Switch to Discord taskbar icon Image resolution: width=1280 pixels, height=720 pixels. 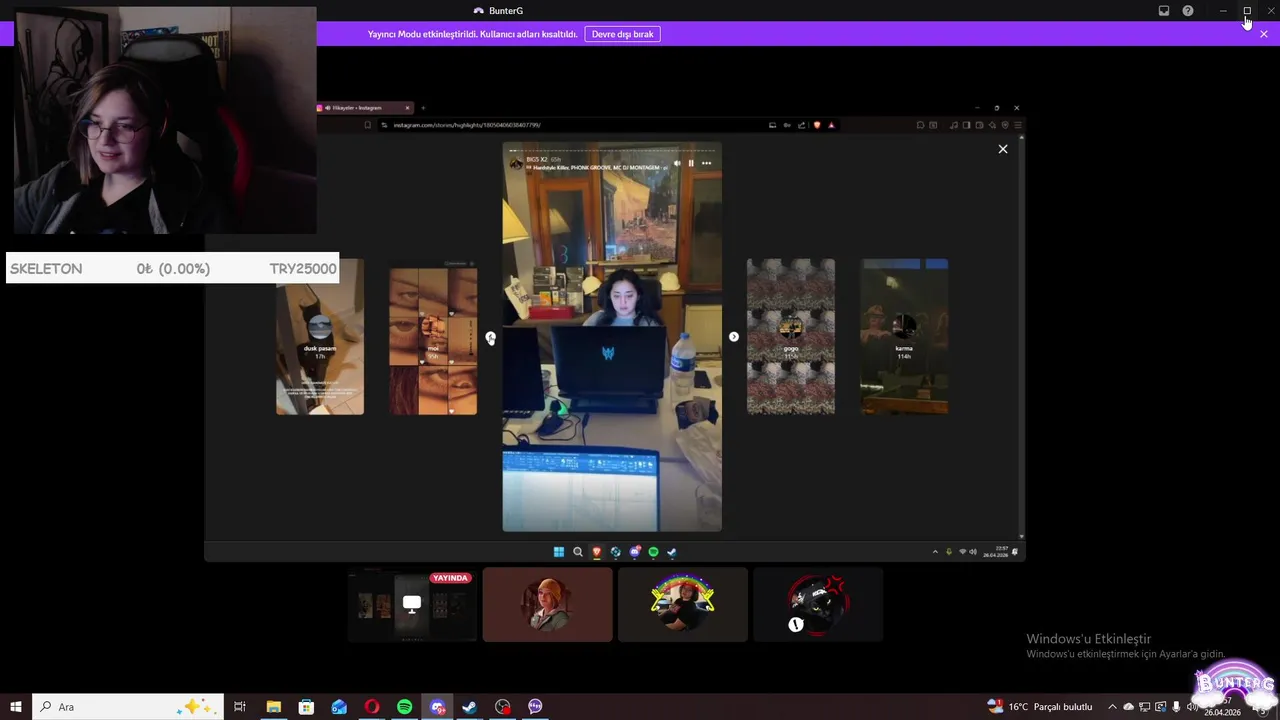[x=437, y=707]
